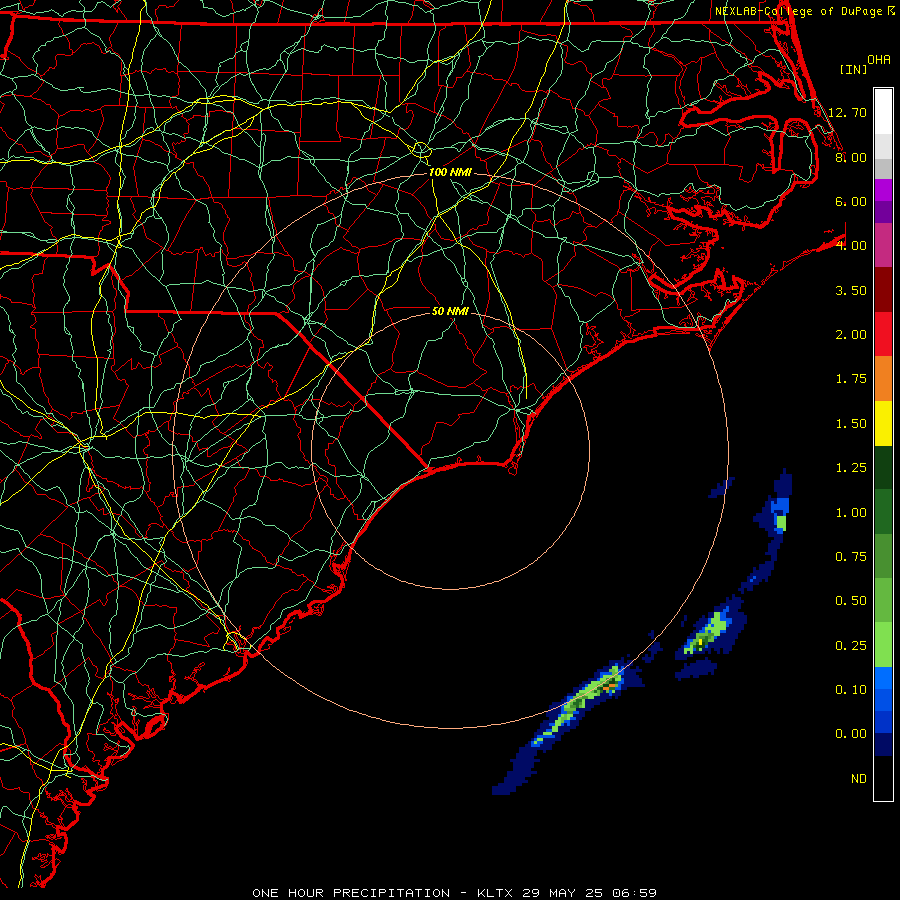
Task: Click the 2.00 scale value
Action: (x=851, y=335)
